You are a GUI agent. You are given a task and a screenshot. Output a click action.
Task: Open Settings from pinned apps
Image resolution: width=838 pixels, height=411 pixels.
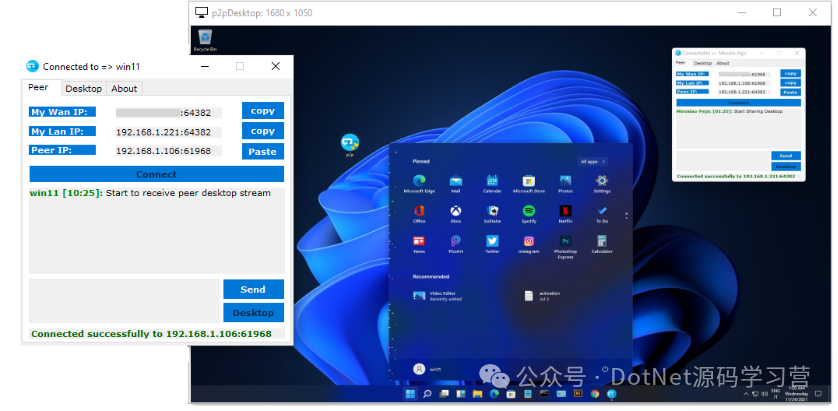602,180
